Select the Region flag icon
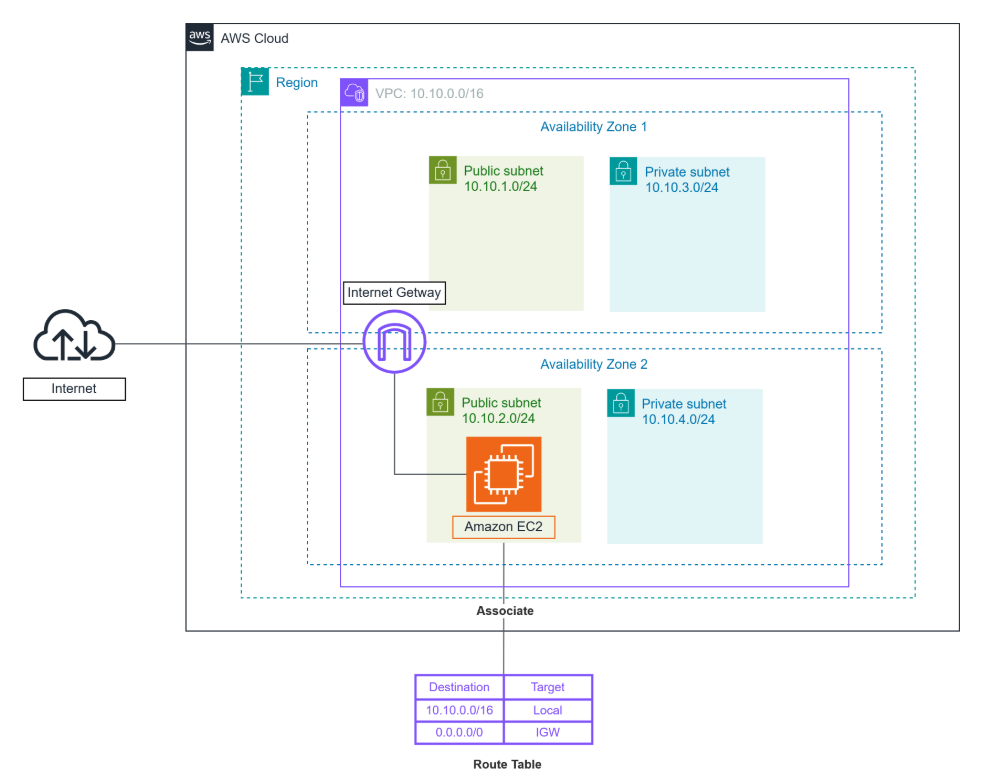The image size is (1005, 781). pyautogui.click(x=255, y=81)
